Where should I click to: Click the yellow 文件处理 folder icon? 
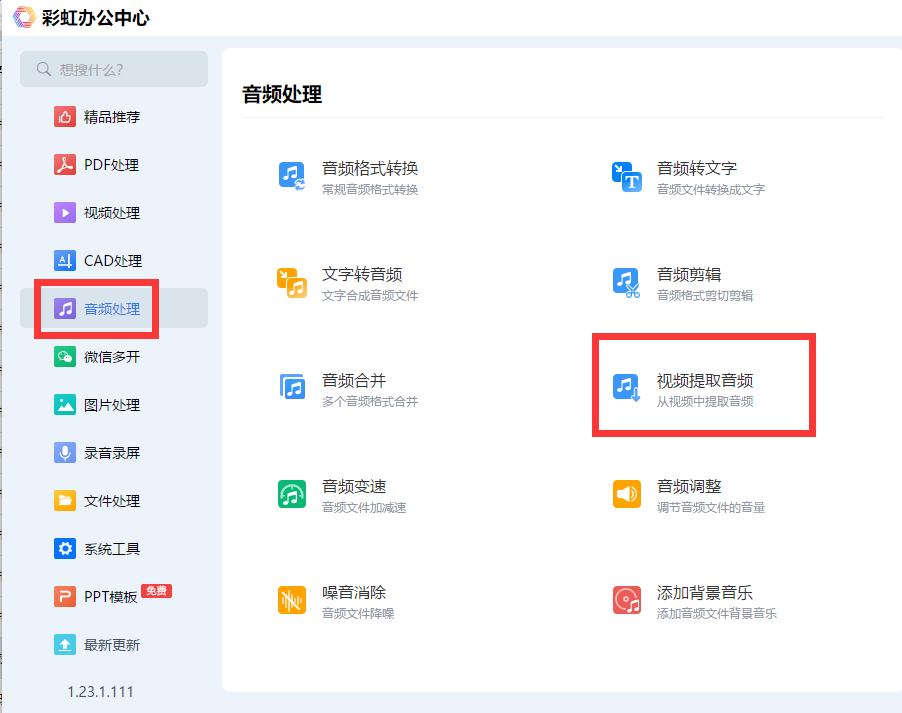point(65,501)
